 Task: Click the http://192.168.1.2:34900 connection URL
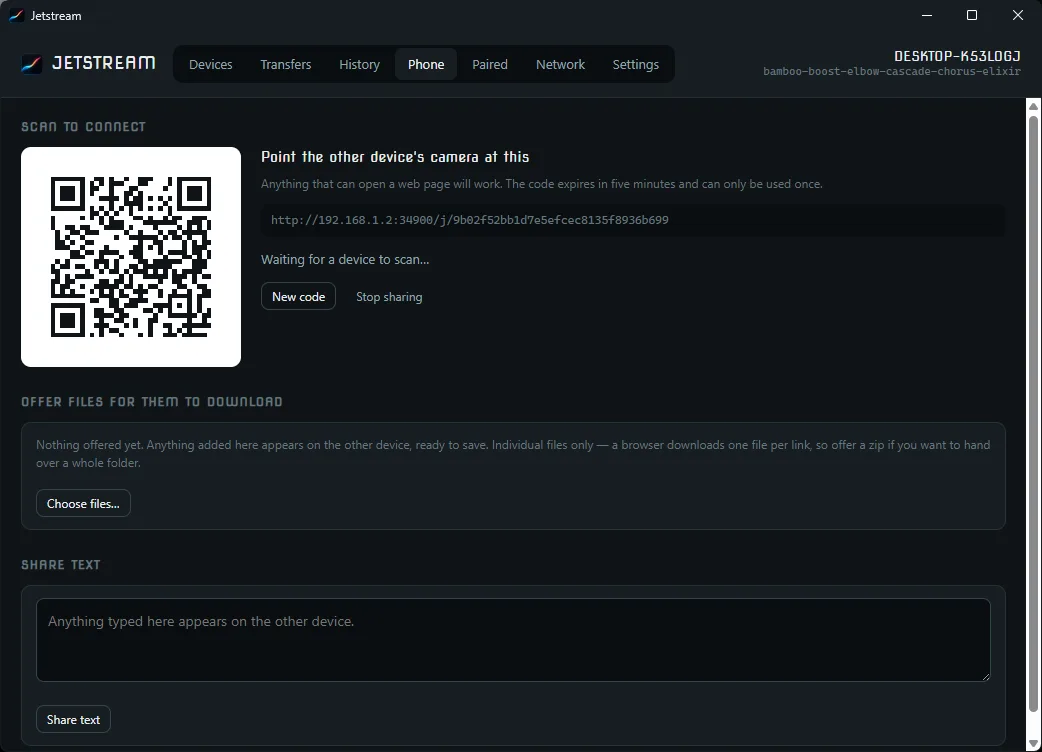coord(469,220)
